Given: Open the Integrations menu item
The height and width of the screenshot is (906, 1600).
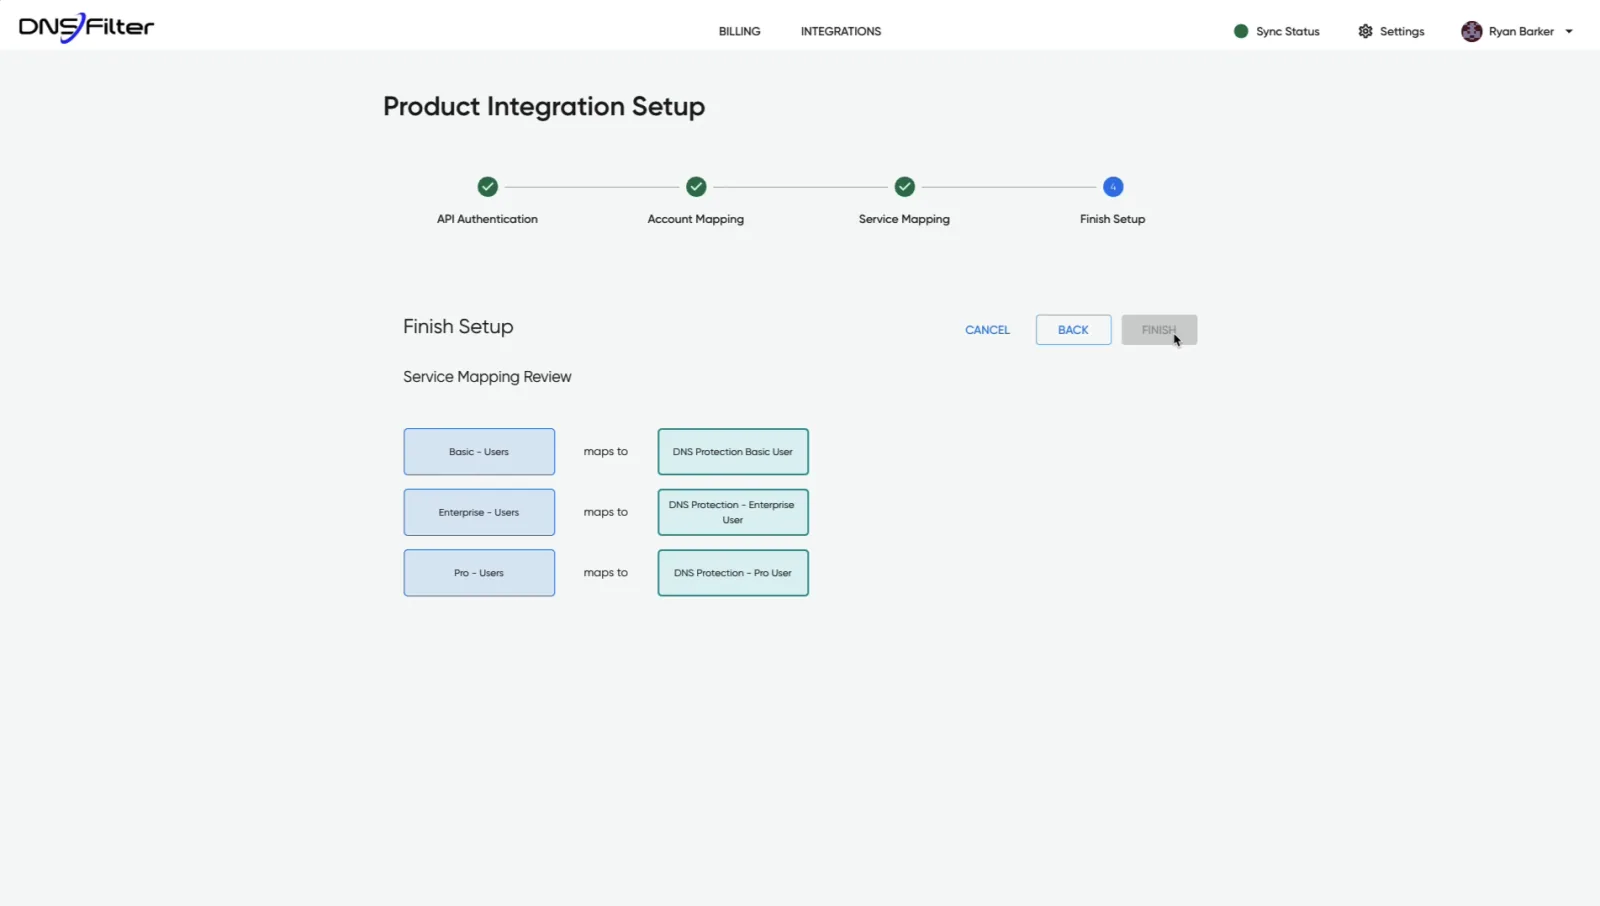Looking at the screenshot, I should (840, 31).
